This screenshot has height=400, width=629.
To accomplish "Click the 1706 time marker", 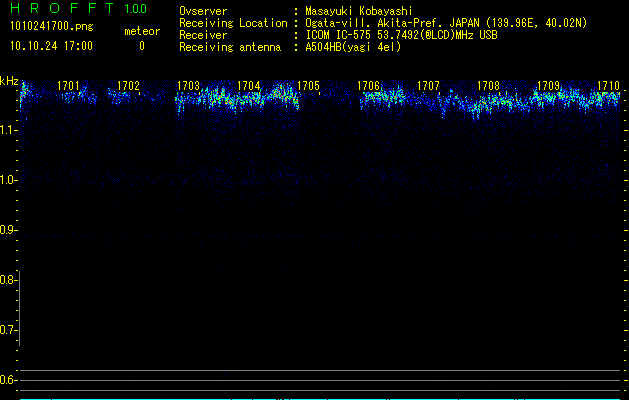I will point(368,86).
